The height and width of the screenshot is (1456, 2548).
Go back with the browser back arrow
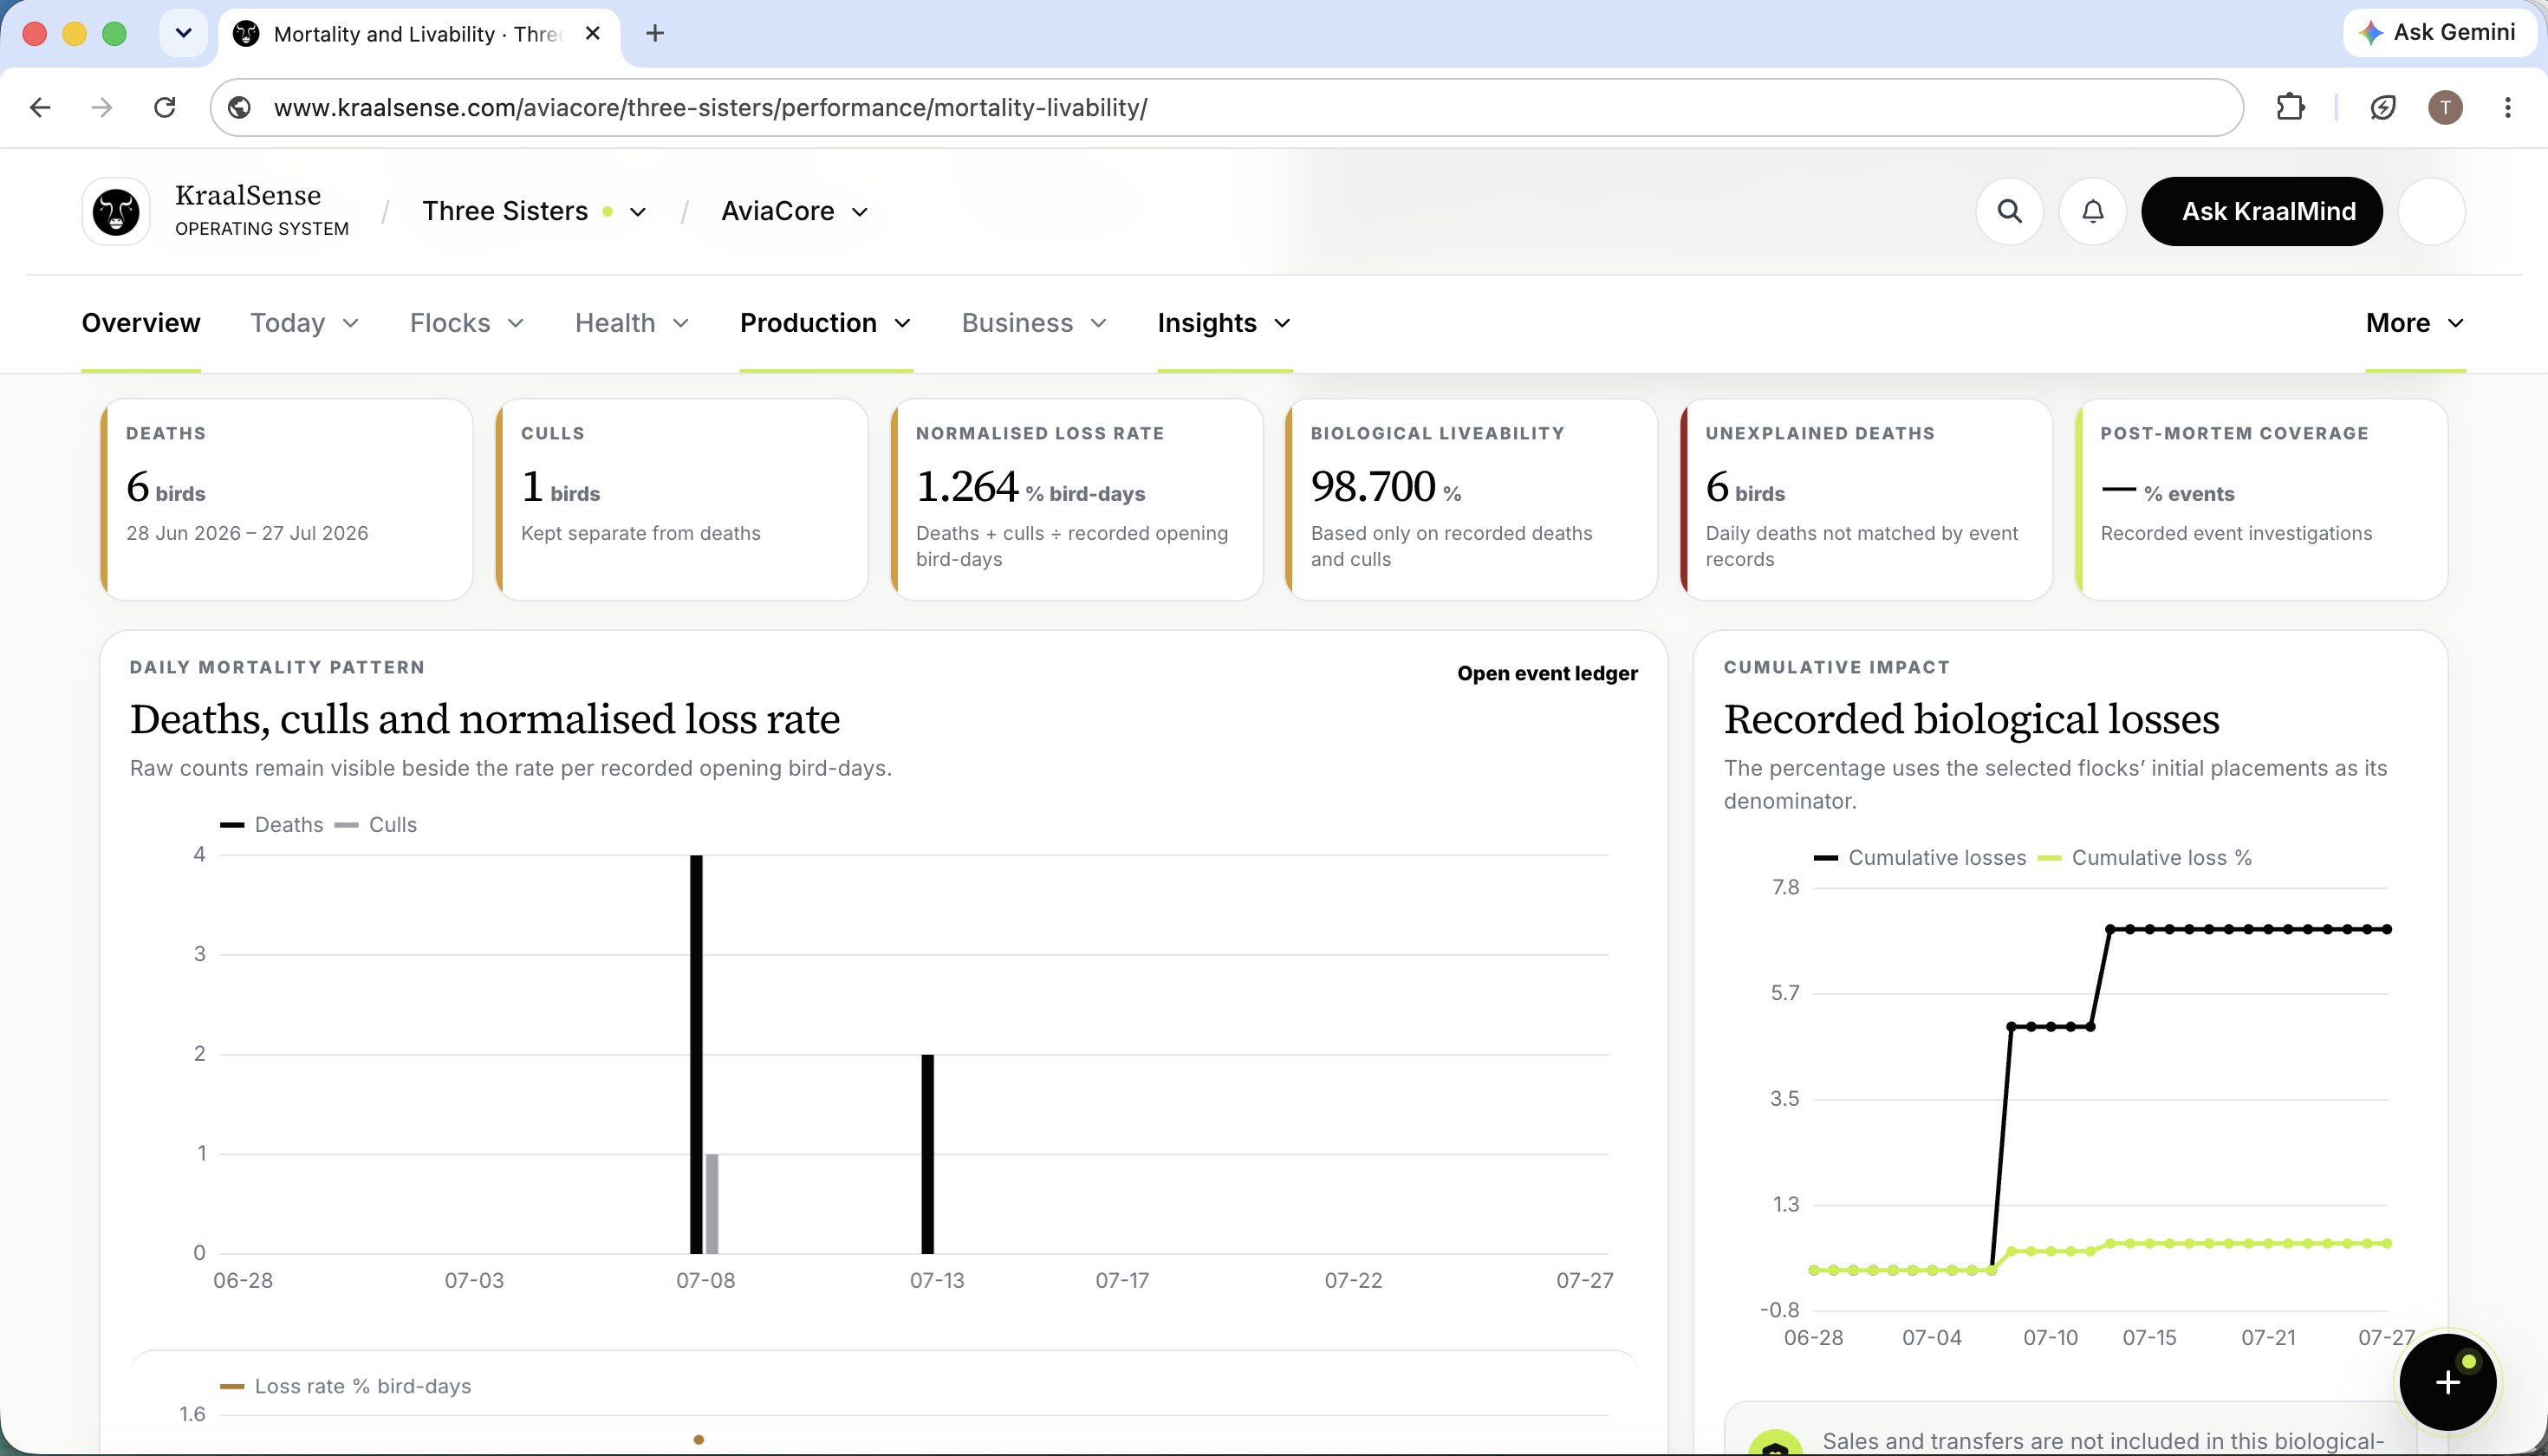click(x=40, y=107)
